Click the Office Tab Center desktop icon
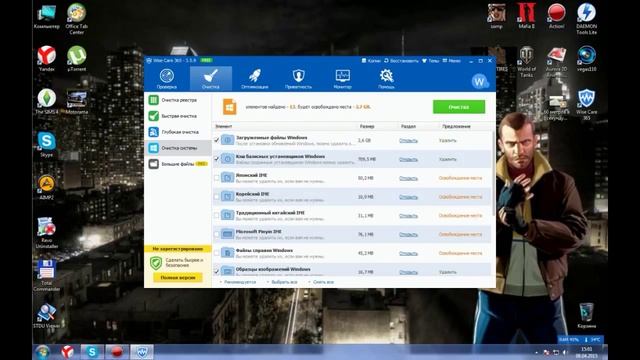640x360 pixels. 77,18
